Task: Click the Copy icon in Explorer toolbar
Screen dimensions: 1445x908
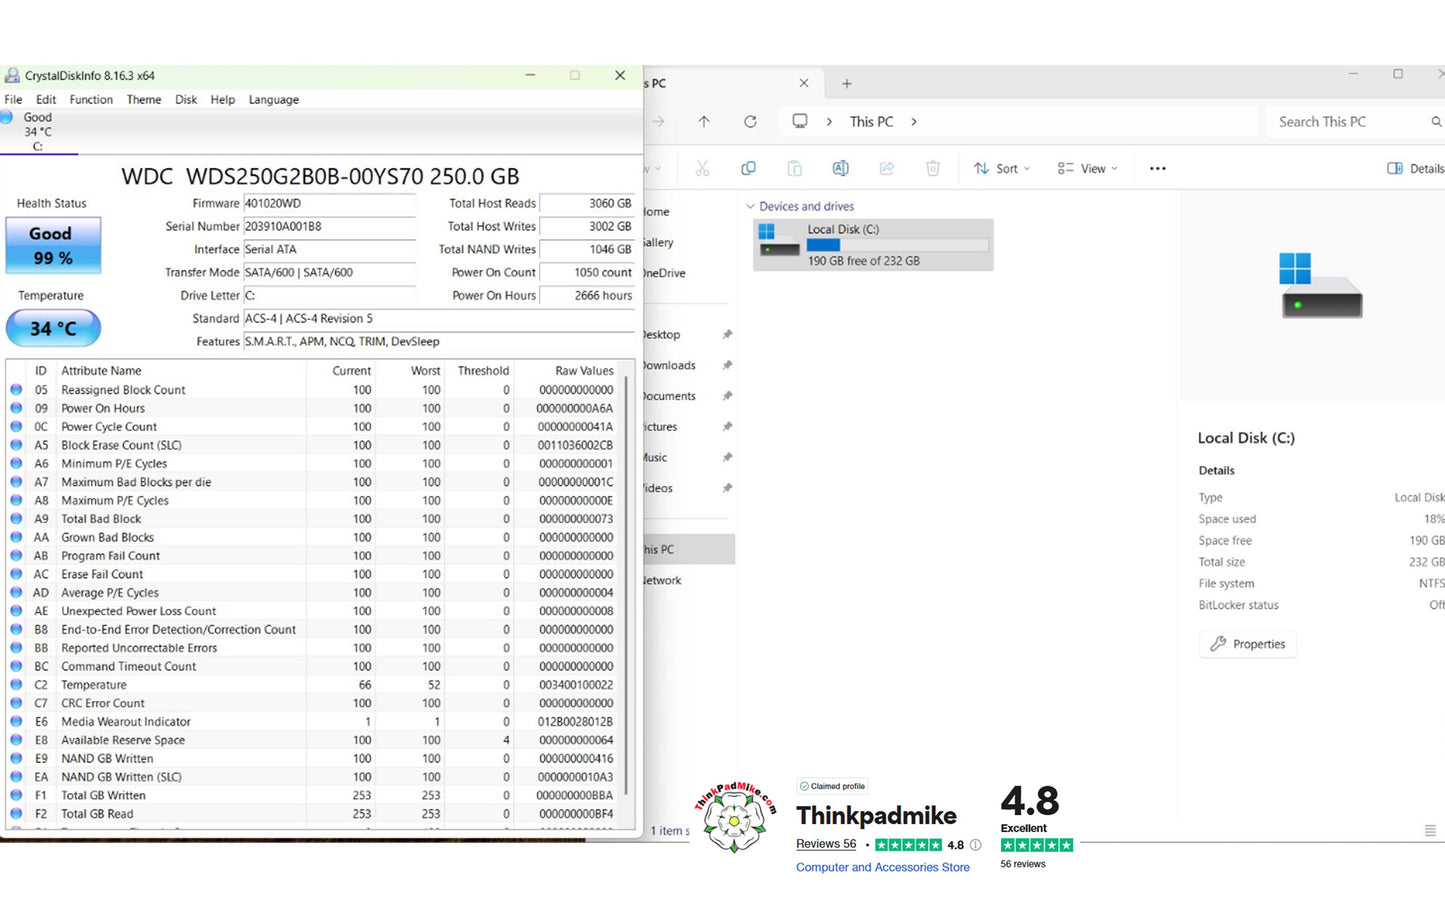Action: pyautogui.click(x=748, y=169)
